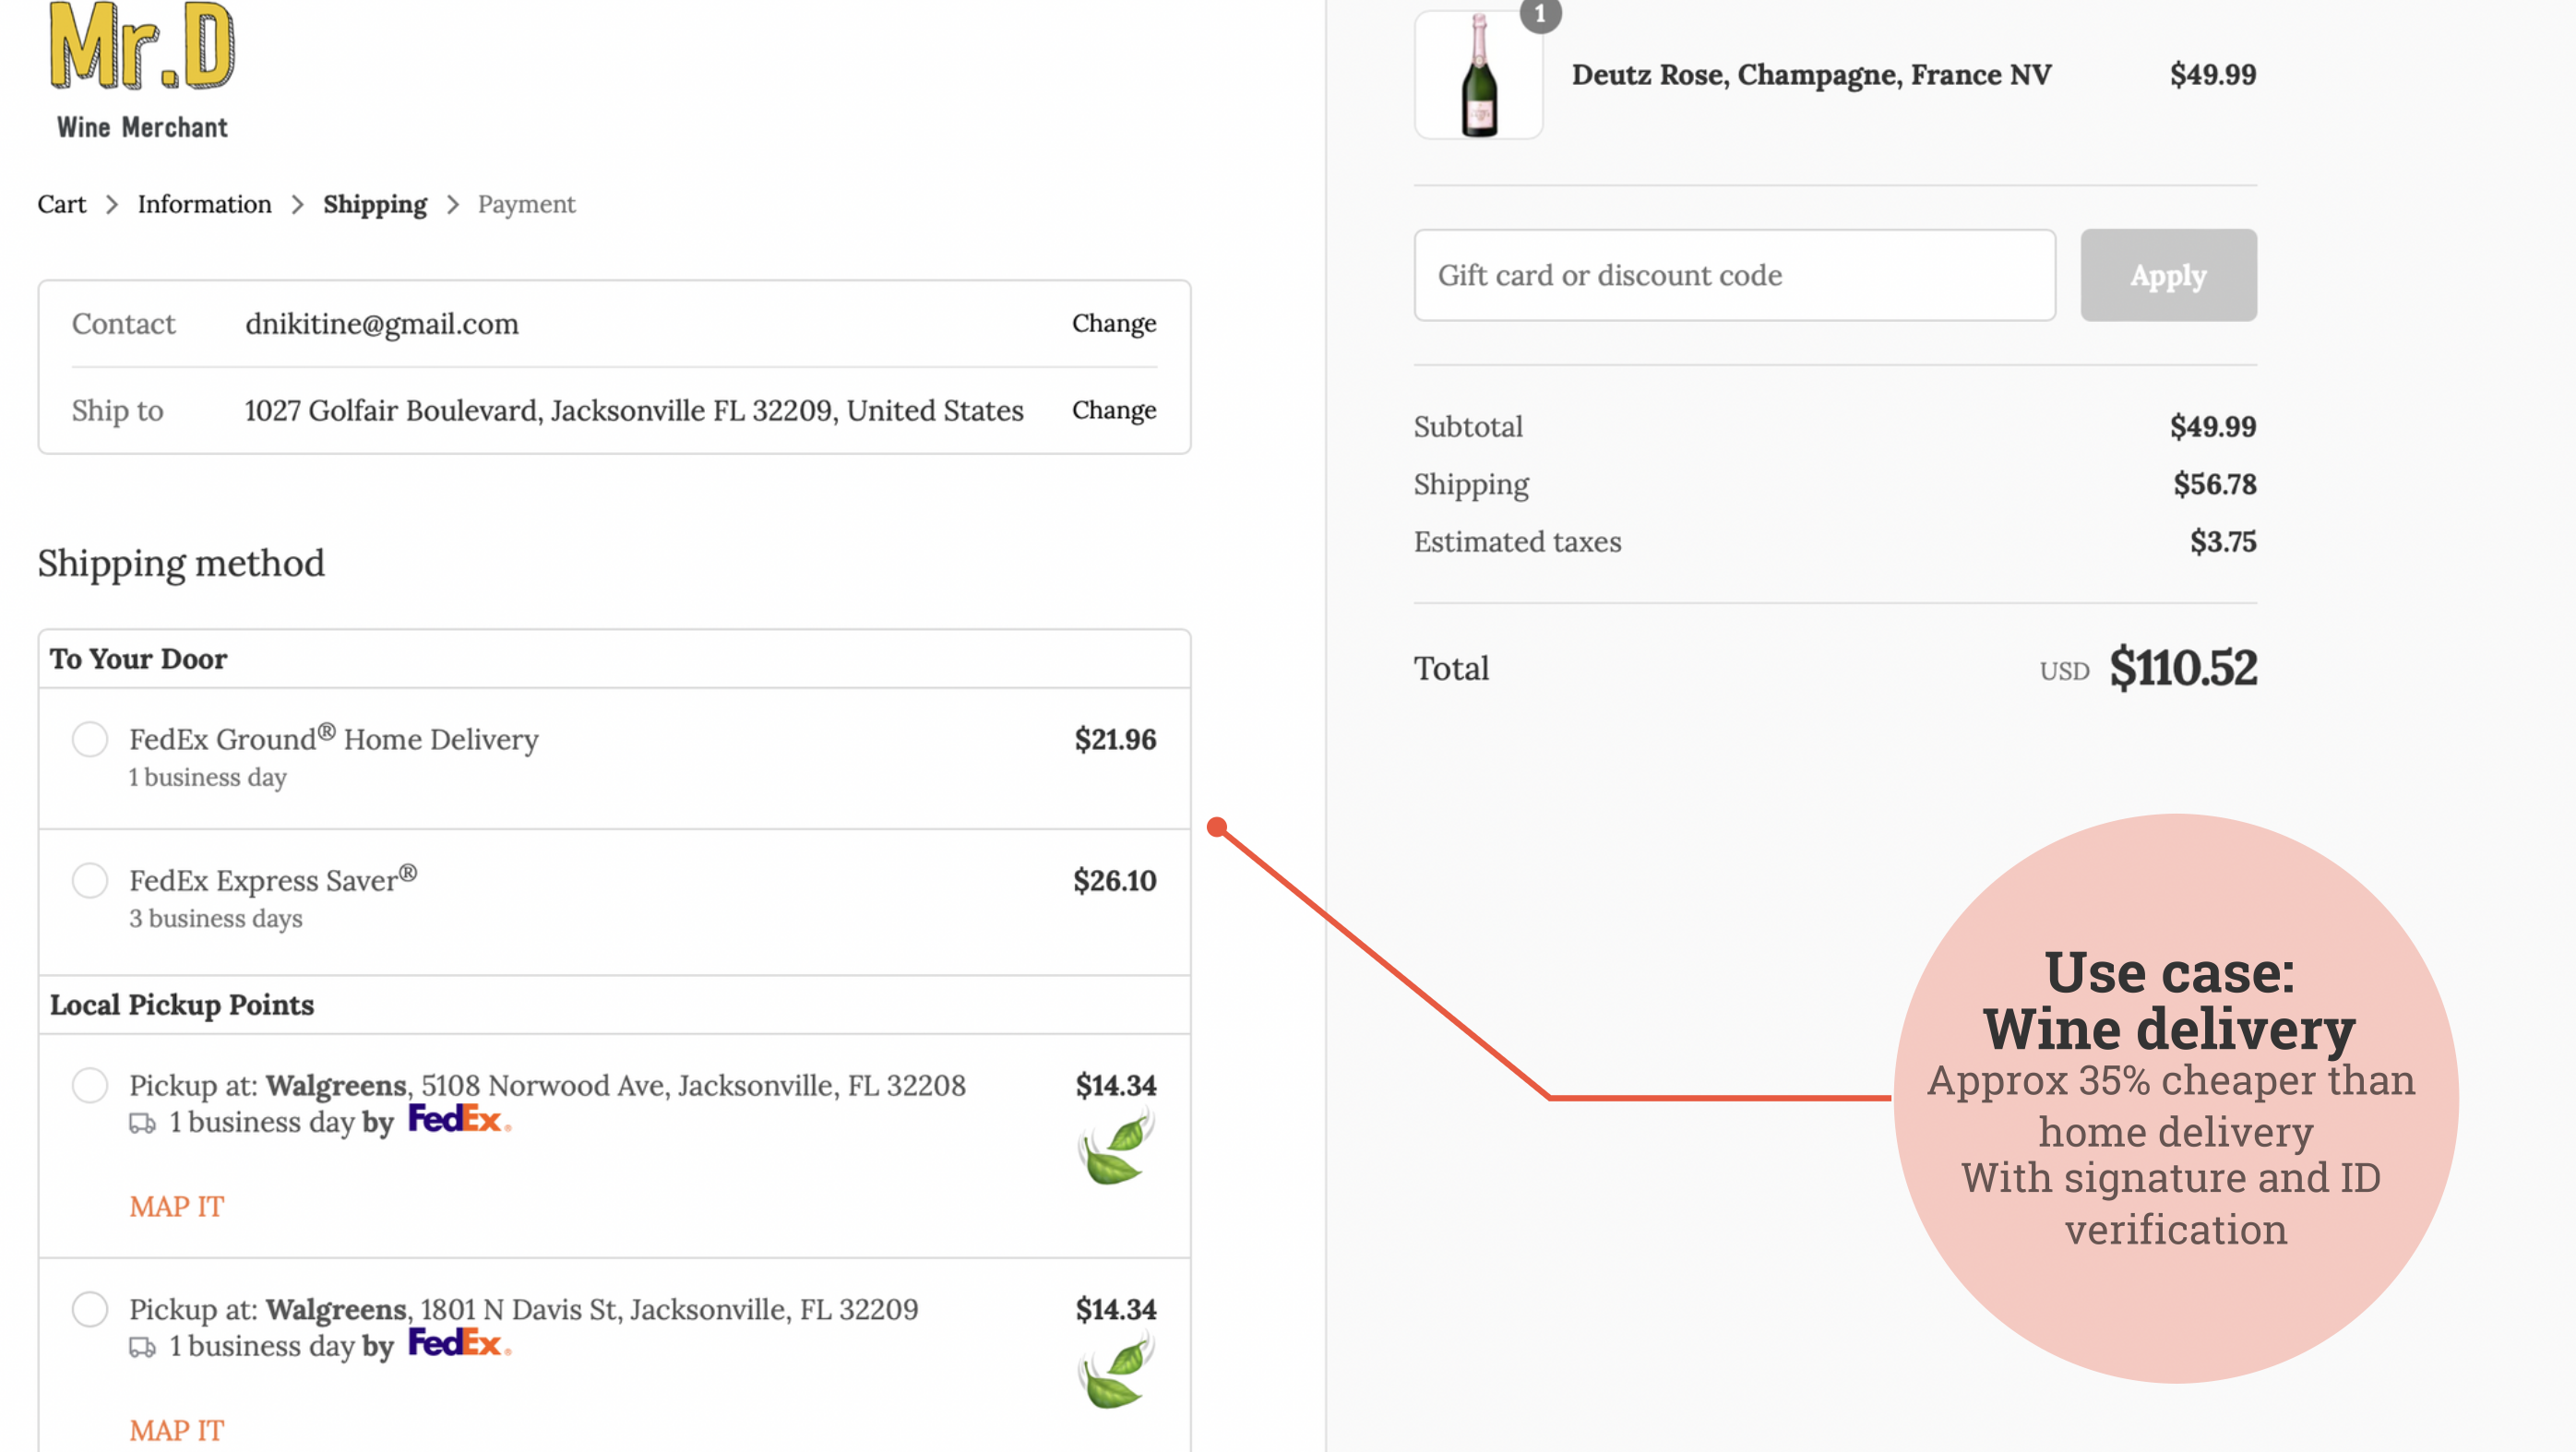The height and width of the screenshot is (1452, 2576).
Task: Click the $14.34 price for N Davis St pickup
Action: click(x=1116, y=1309)
